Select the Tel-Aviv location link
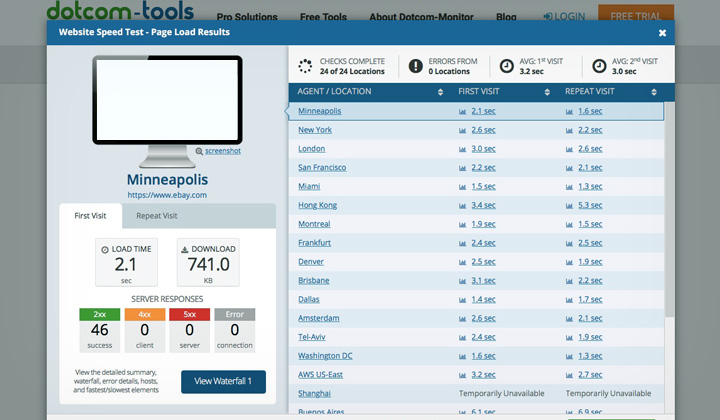The image size is (720, 420). coord(312,337)
